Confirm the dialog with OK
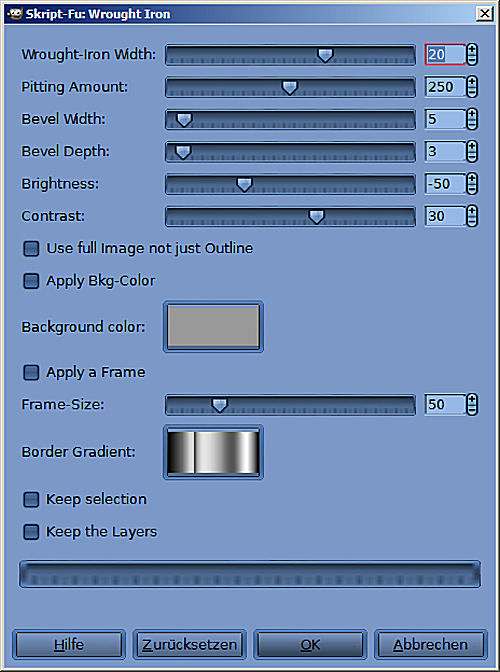The width and height of the screenshot is (500, 672). [x=310, y=645]
